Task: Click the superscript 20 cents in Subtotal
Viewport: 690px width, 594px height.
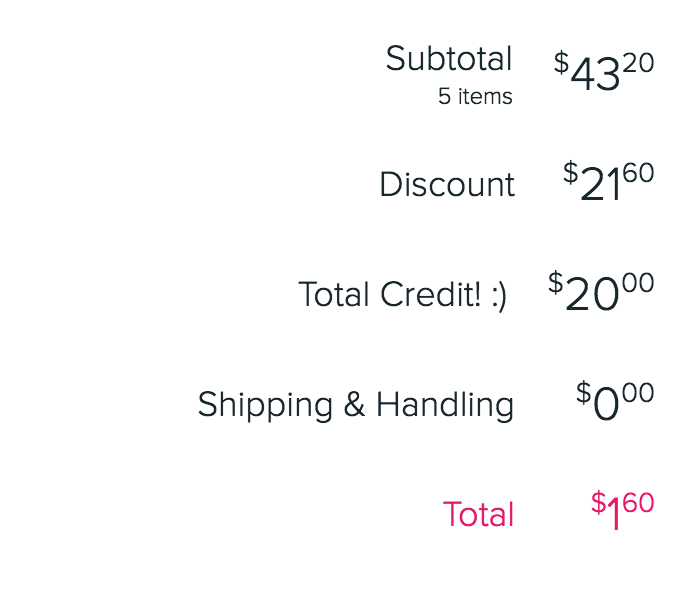Action: click(x=638, y=62)
